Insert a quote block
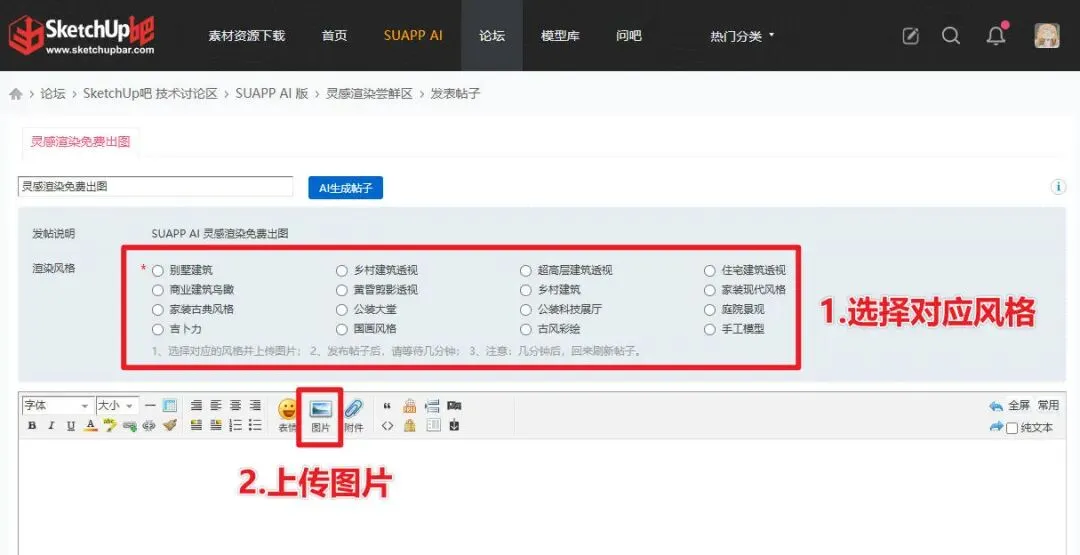This screenshot has height=555, width=1080. coord(387,406)
